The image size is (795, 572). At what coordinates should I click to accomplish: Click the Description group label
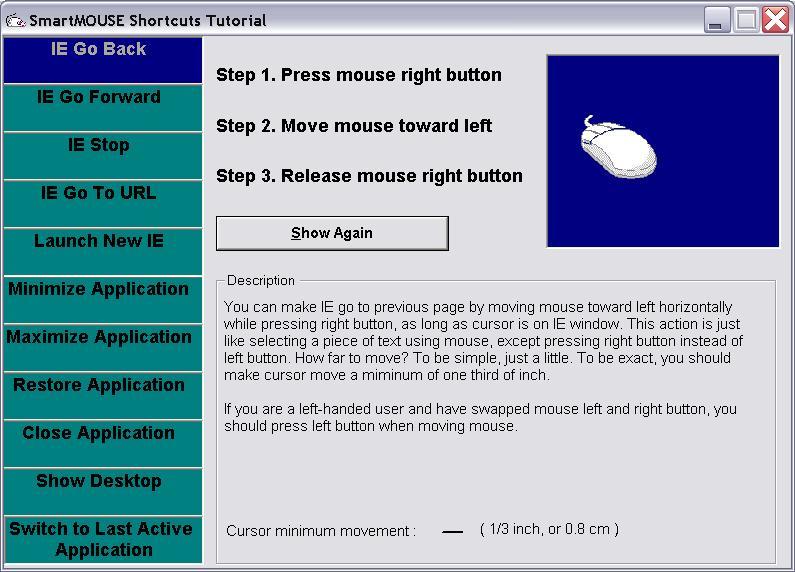(x=261, y=280)
